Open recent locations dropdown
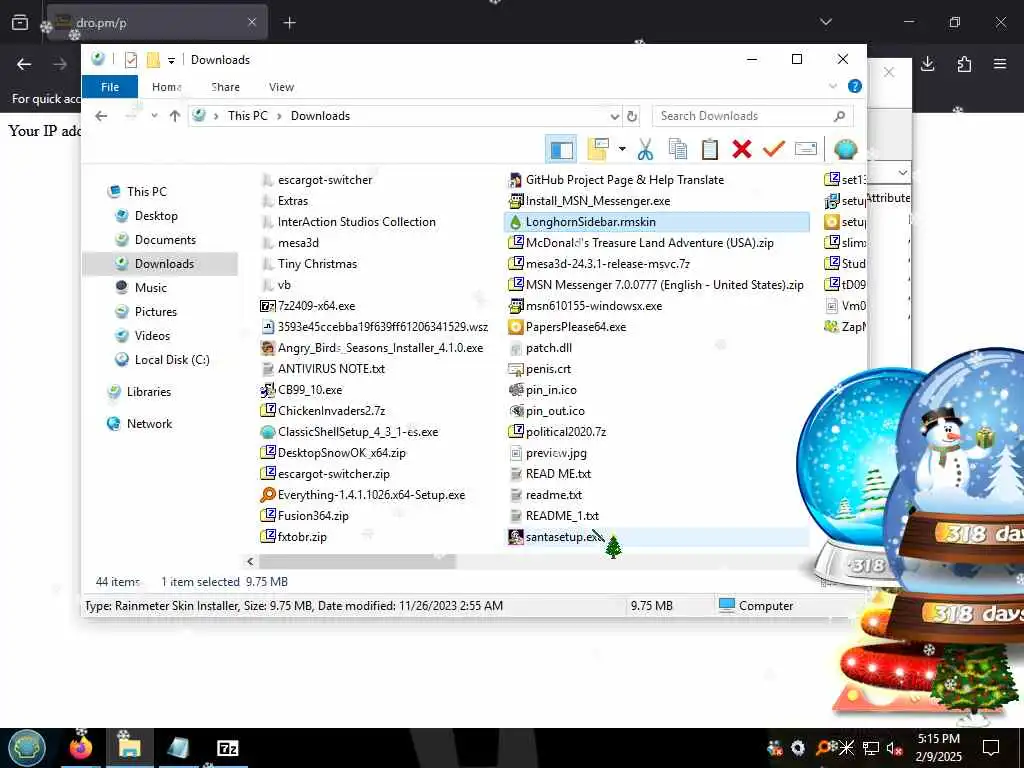The height and width of the screenshot is (768, 1024). point(154,116)
